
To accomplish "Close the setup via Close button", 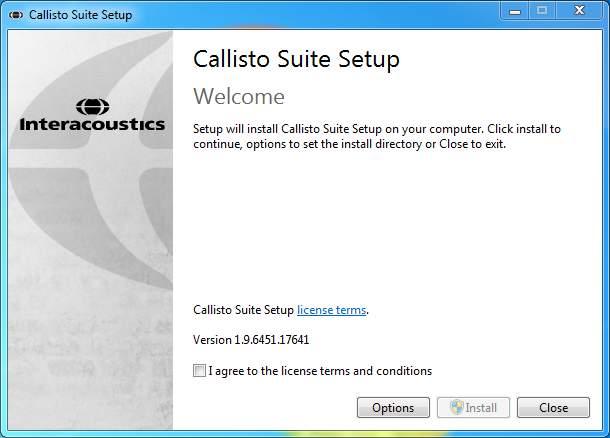I will [553, 407].
